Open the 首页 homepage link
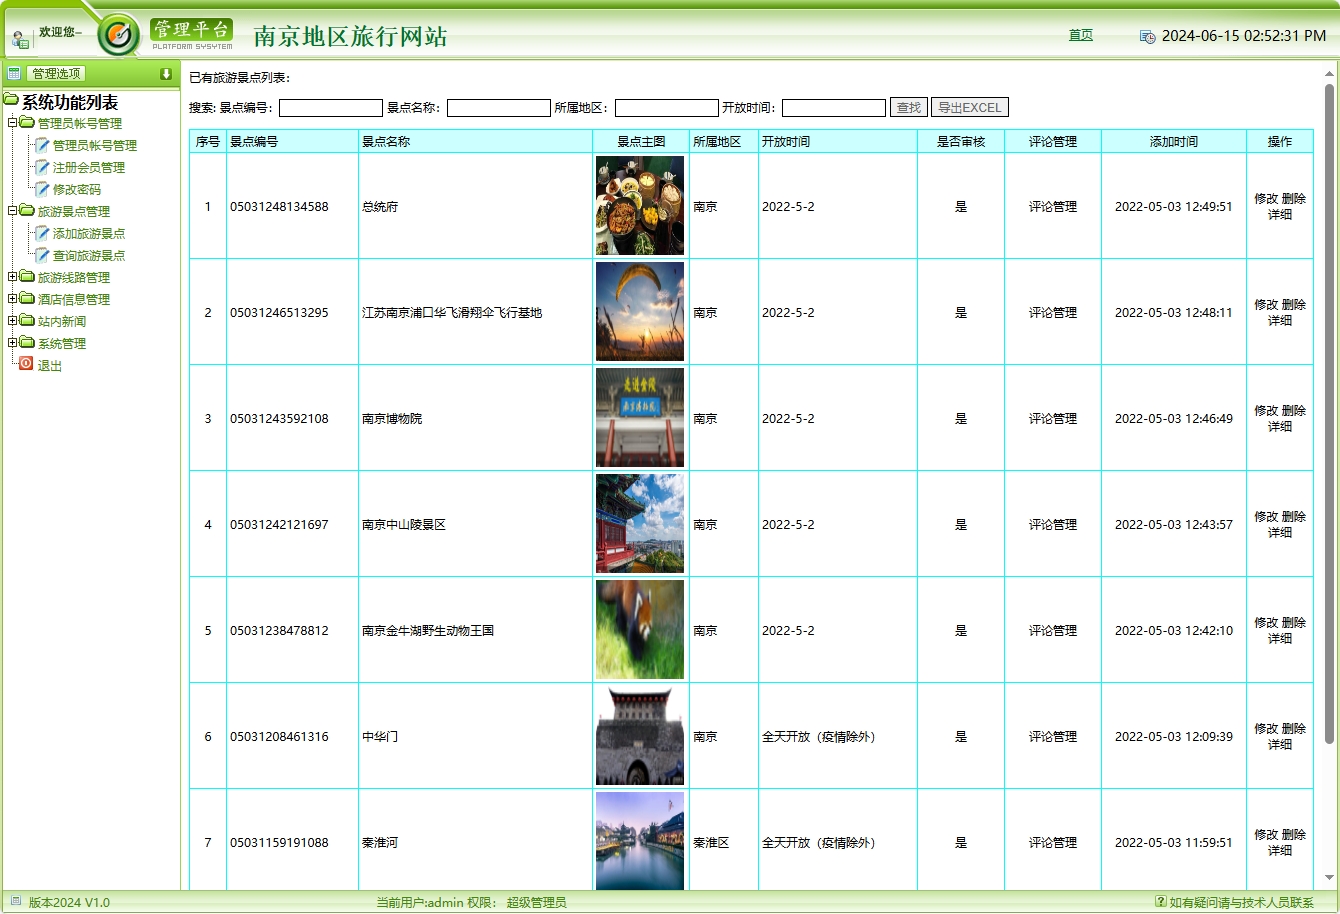Viewport: 1340px width, 914px height. pyautogui.click(x=1080, y=36)
